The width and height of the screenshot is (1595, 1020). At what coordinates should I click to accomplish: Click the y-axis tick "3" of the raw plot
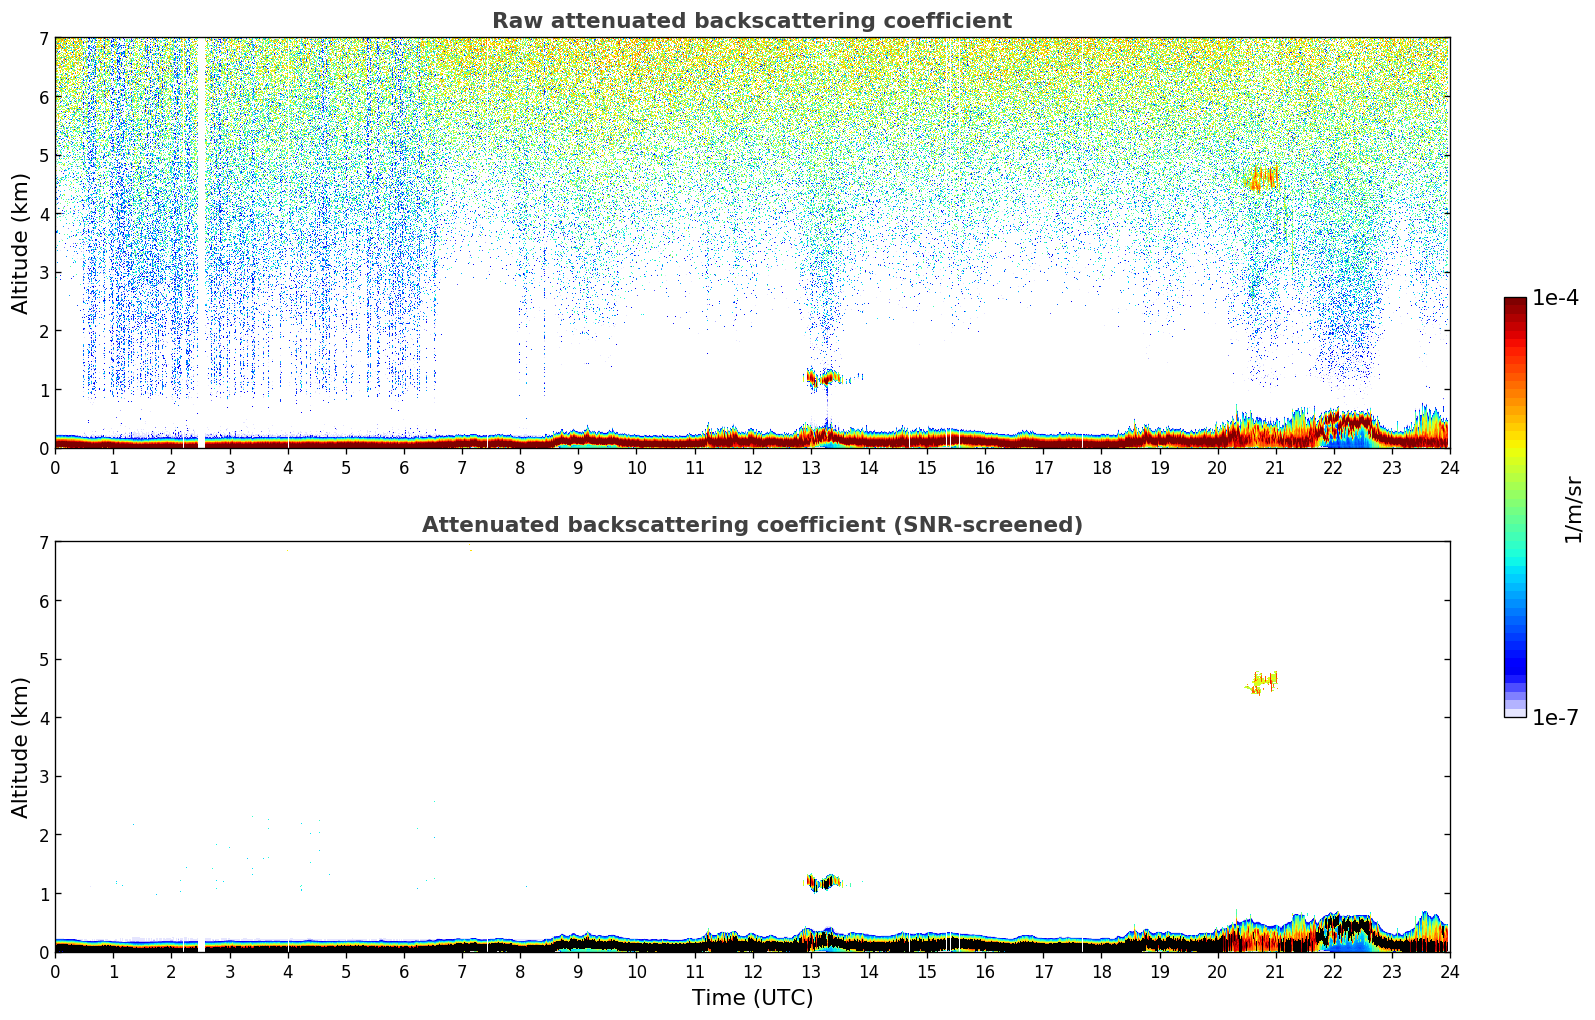point(43,272)
